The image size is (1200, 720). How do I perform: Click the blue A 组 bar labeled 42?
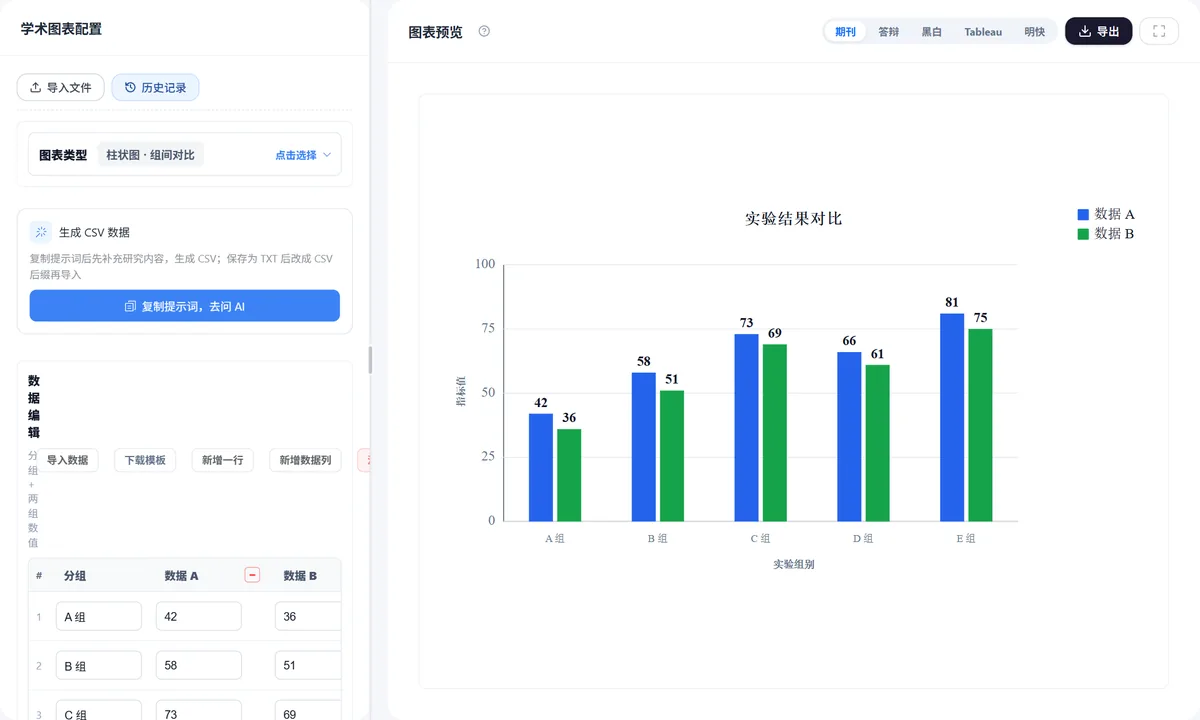pos(541,467)
